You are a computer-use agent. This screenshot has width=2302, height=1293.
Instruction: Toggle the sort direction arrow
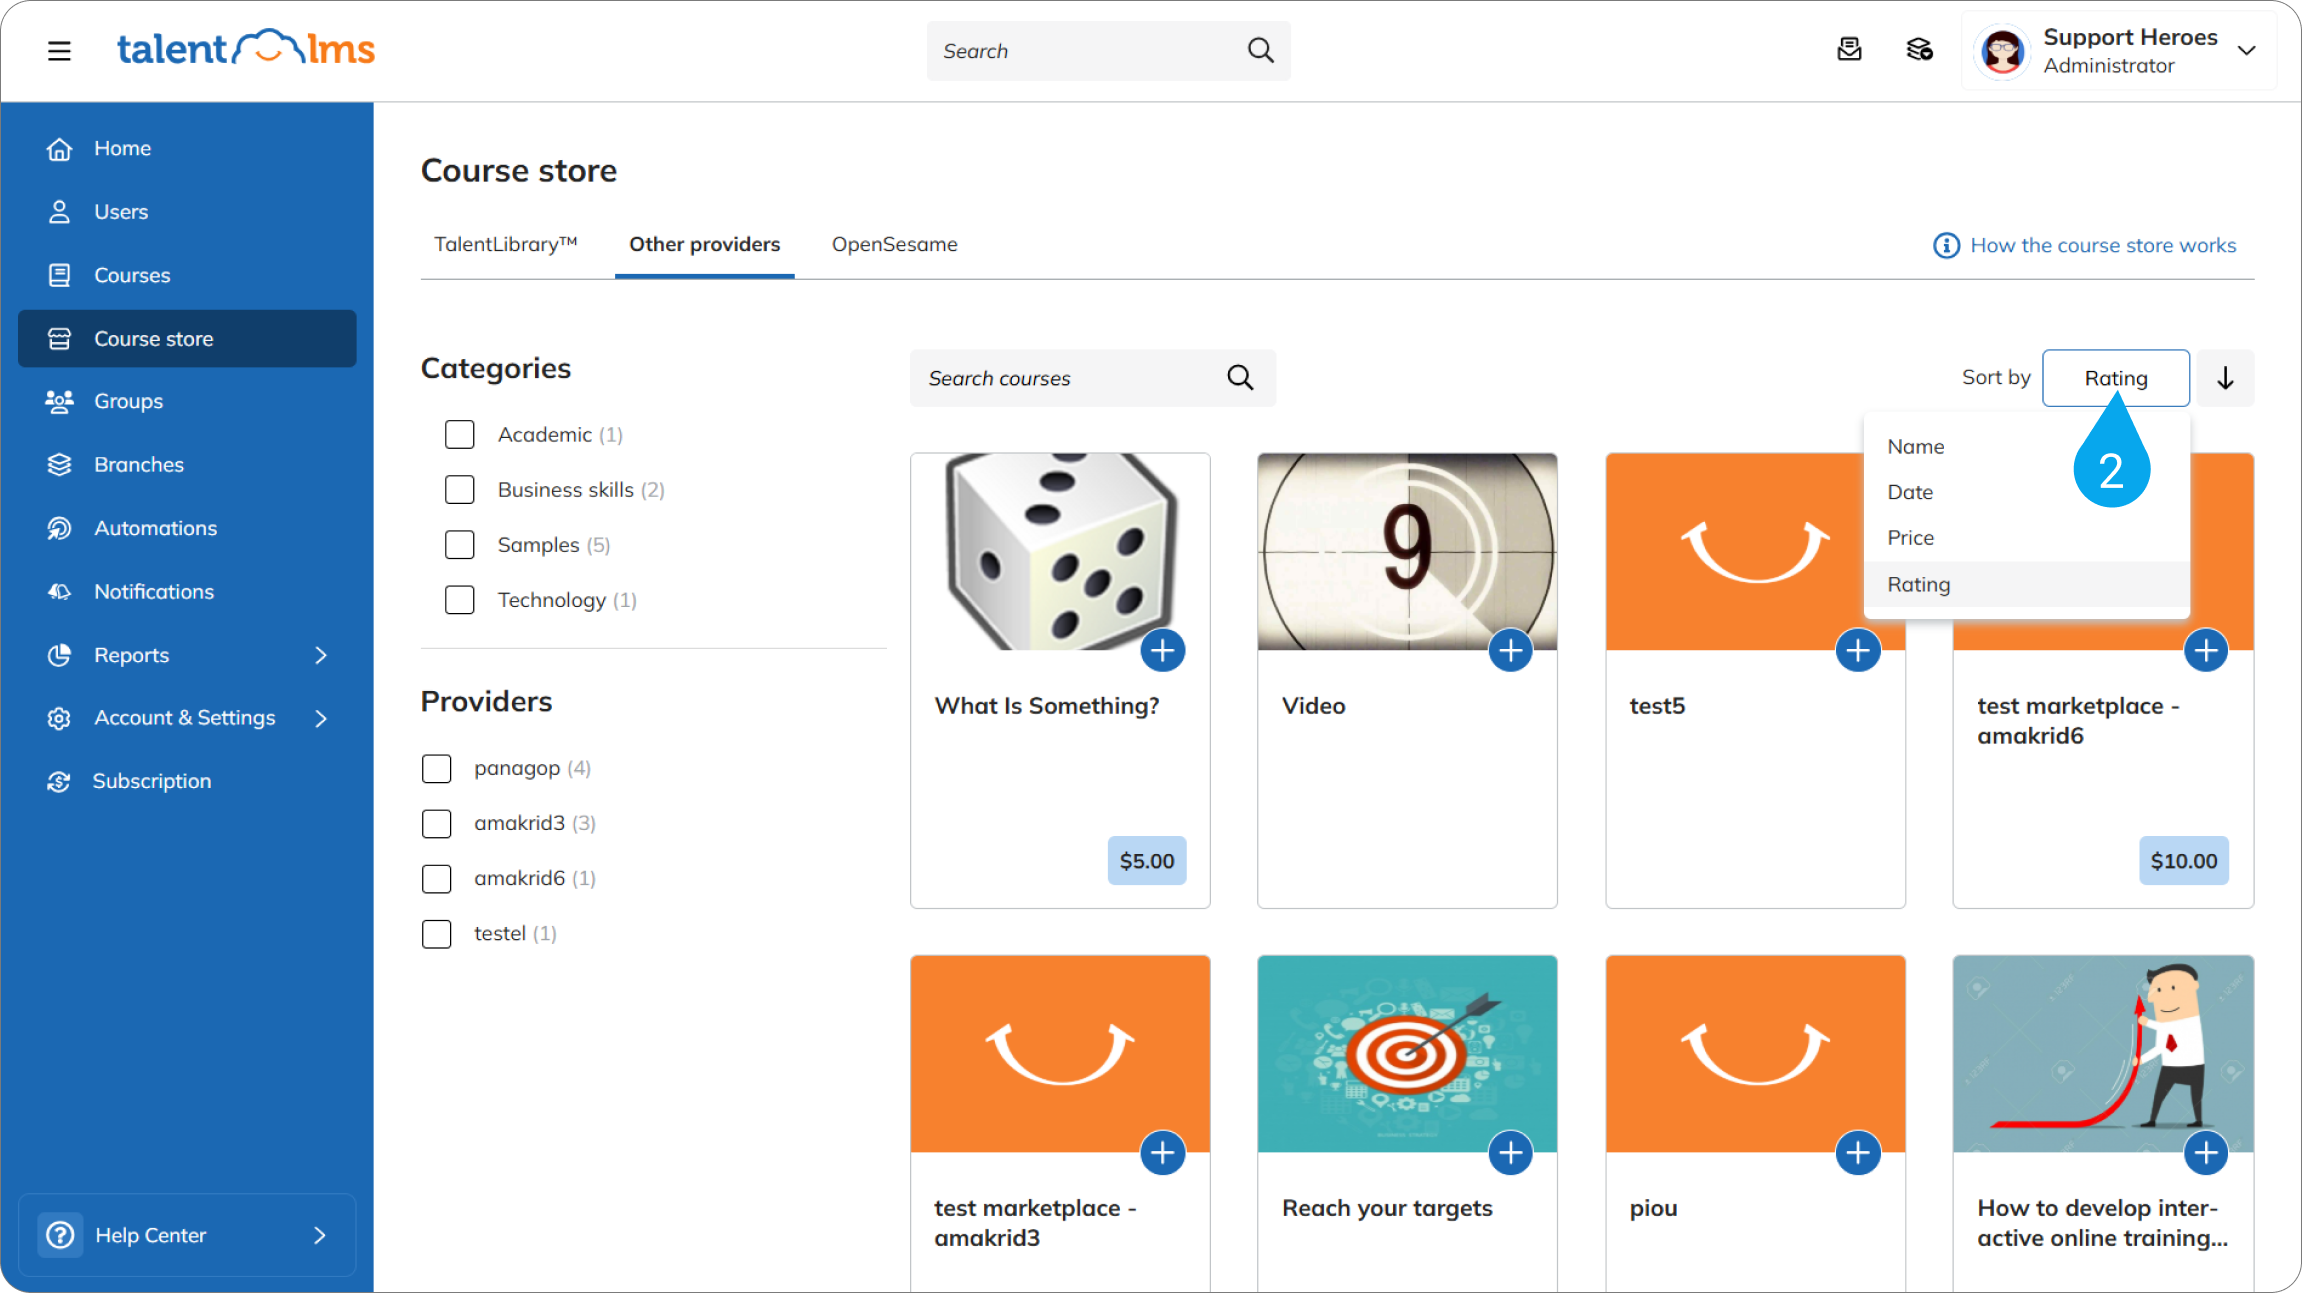coord(2225,378)
